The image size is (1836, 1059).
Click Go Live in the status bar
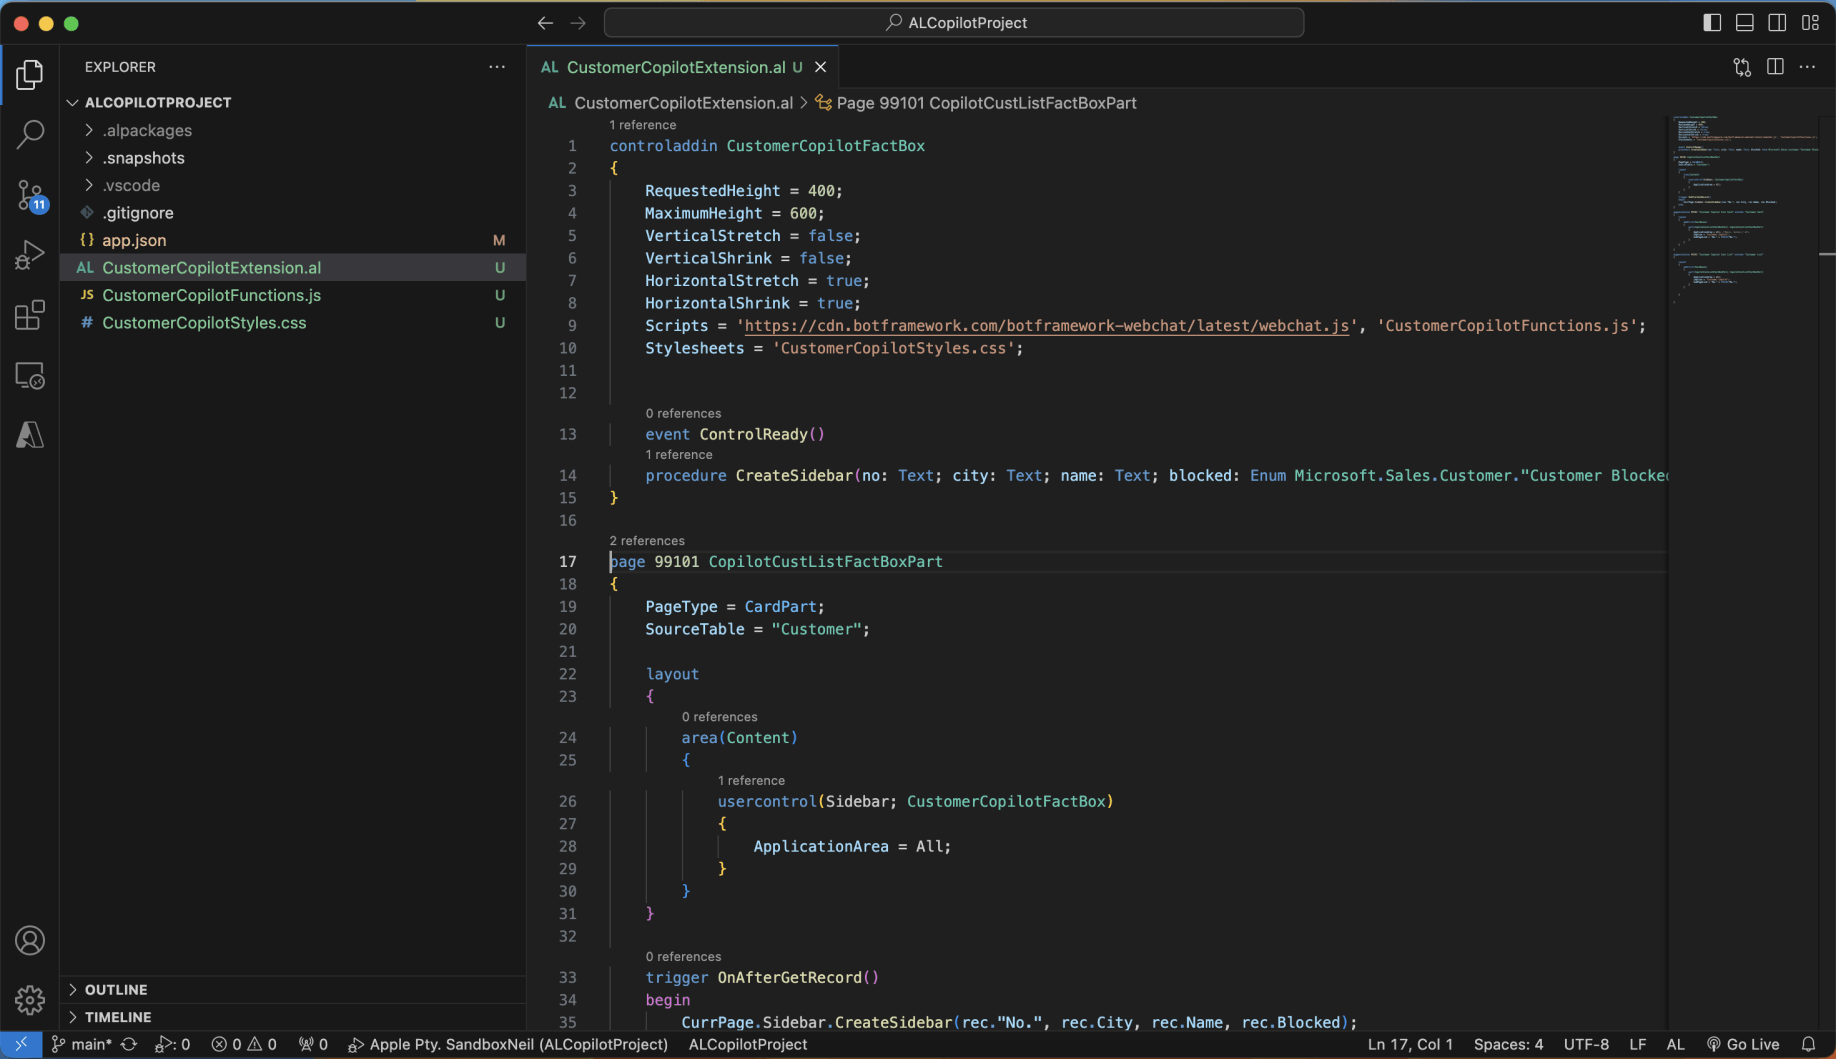tap(1743, 1044)
